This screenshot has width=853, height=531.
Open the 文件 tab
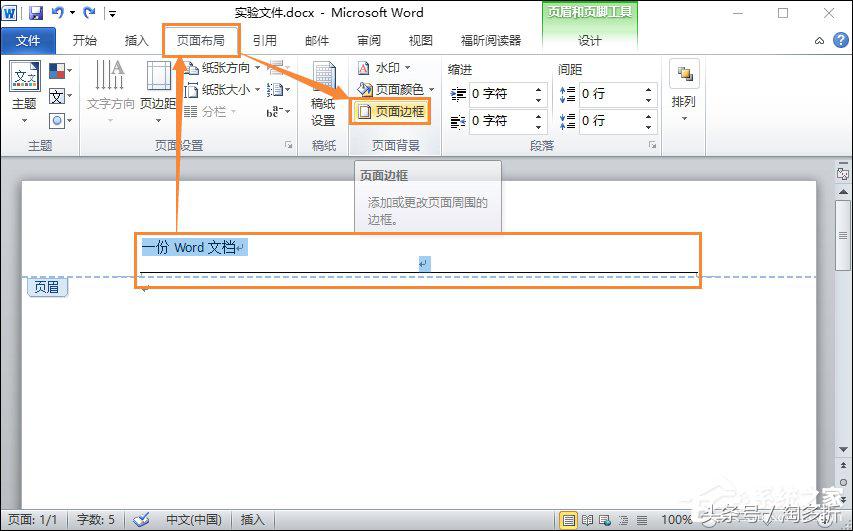click(28, 41)
